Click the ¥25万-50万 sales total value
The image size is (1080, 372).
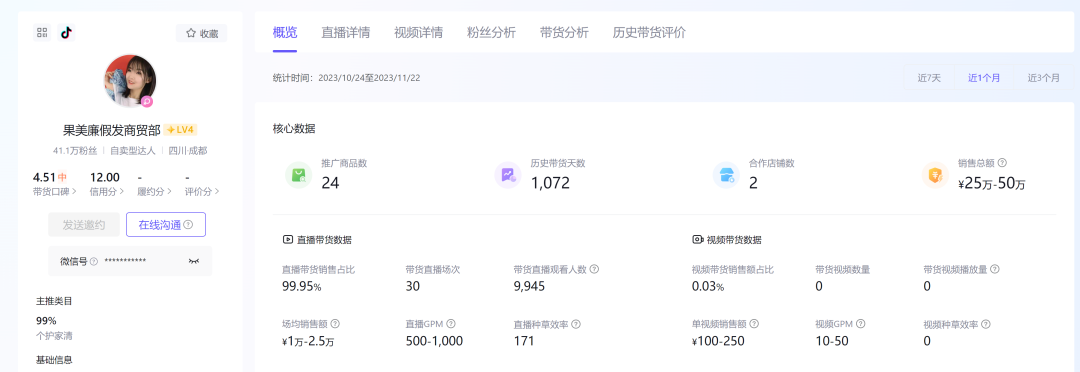click(992, 183)
